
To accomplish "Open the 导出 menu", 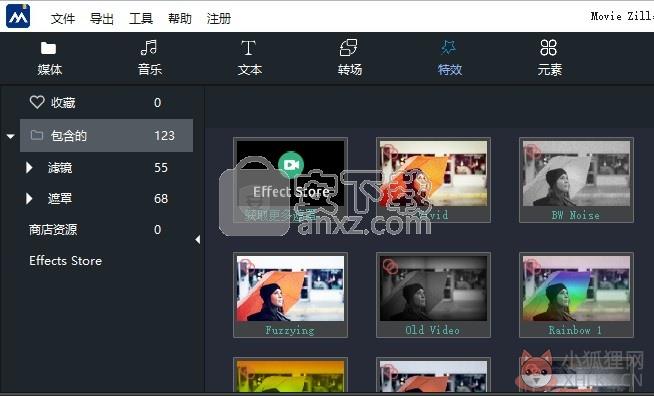I will (102, 18).
